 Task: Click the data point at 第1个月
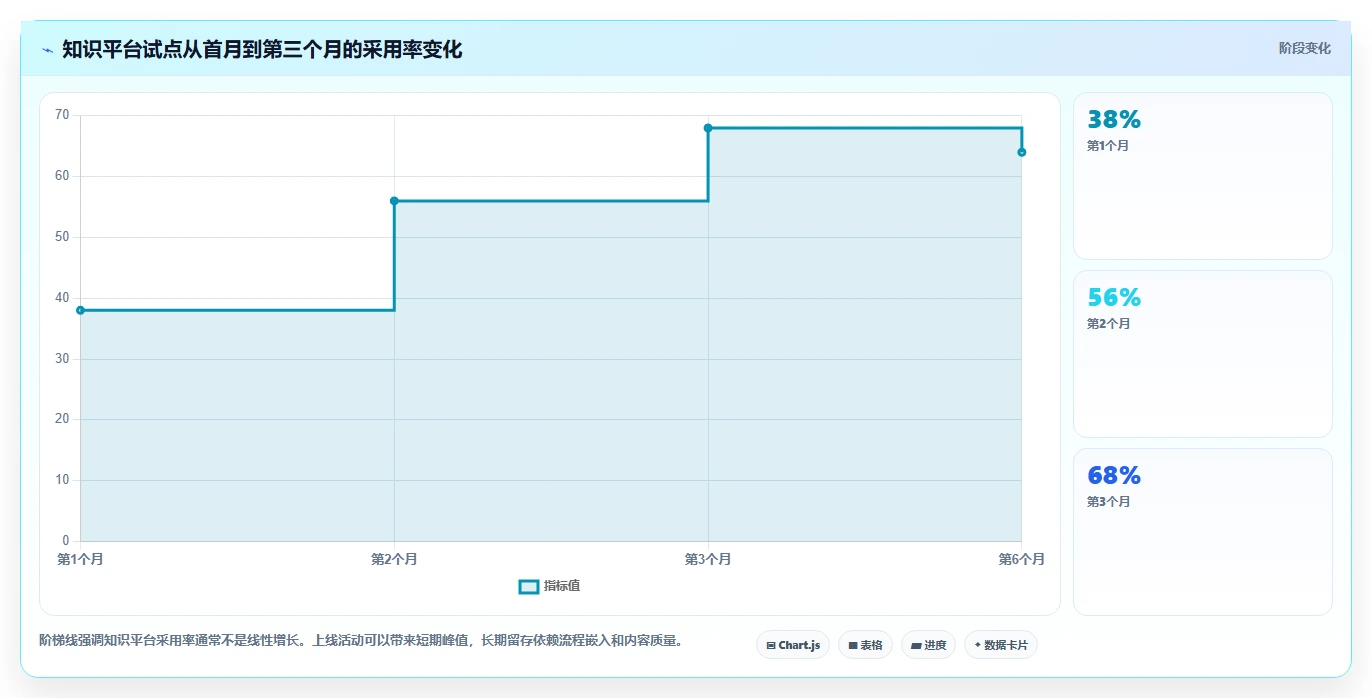[x=81, y=310]
